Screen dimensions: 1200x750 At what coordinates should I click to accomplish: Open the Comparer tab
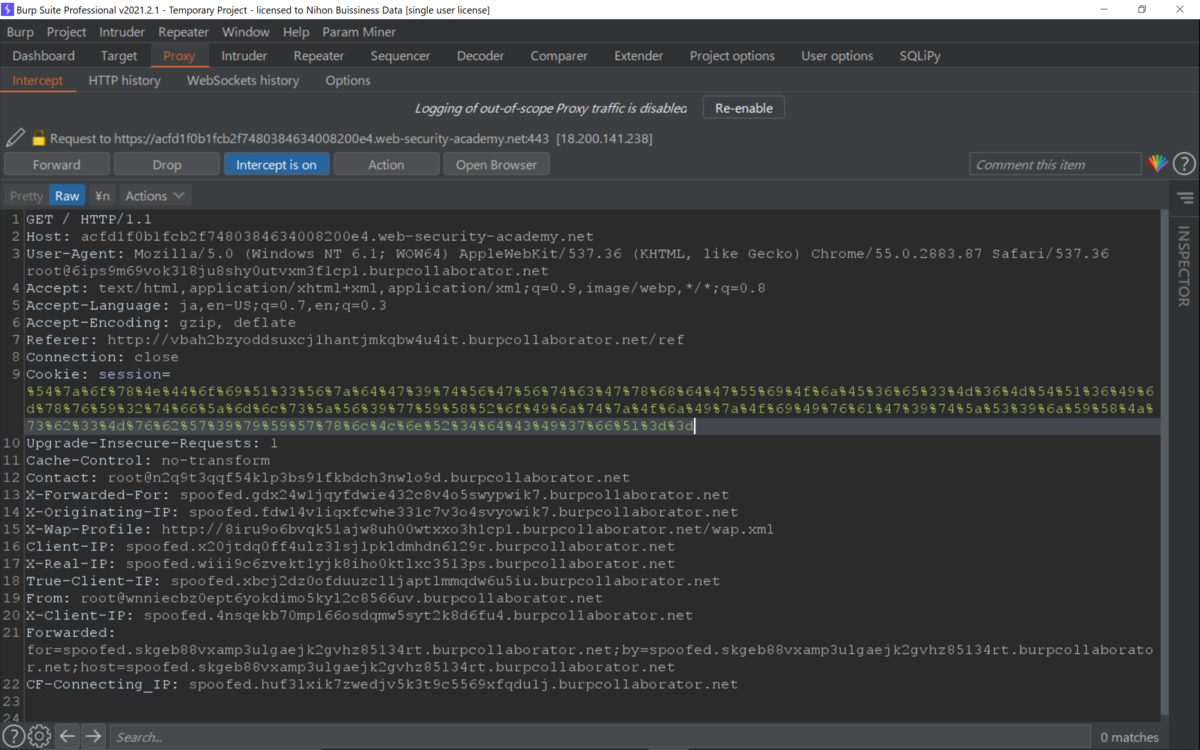(x=559, y=56)
